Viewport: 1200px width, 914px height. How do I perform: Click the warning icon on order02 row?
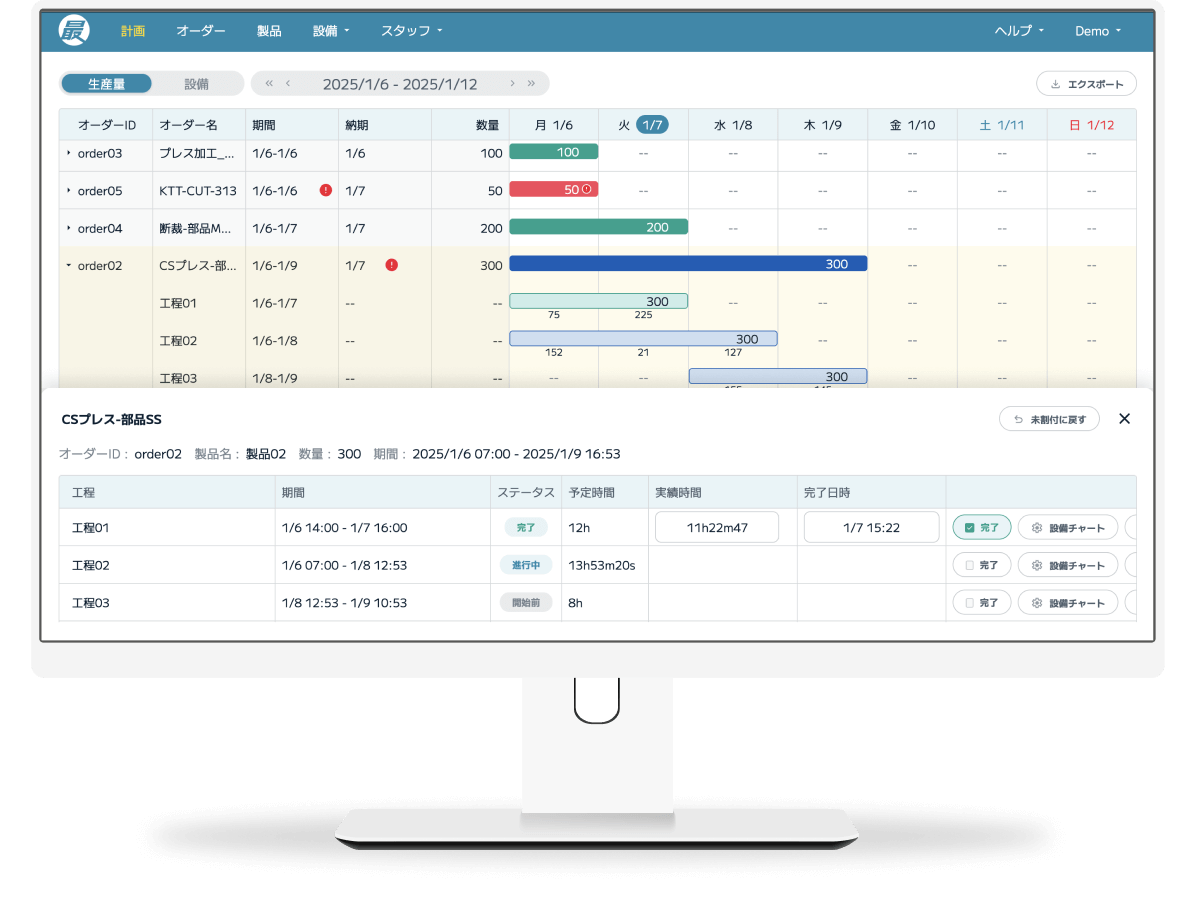pyautogui.click(x=392, y=265)
